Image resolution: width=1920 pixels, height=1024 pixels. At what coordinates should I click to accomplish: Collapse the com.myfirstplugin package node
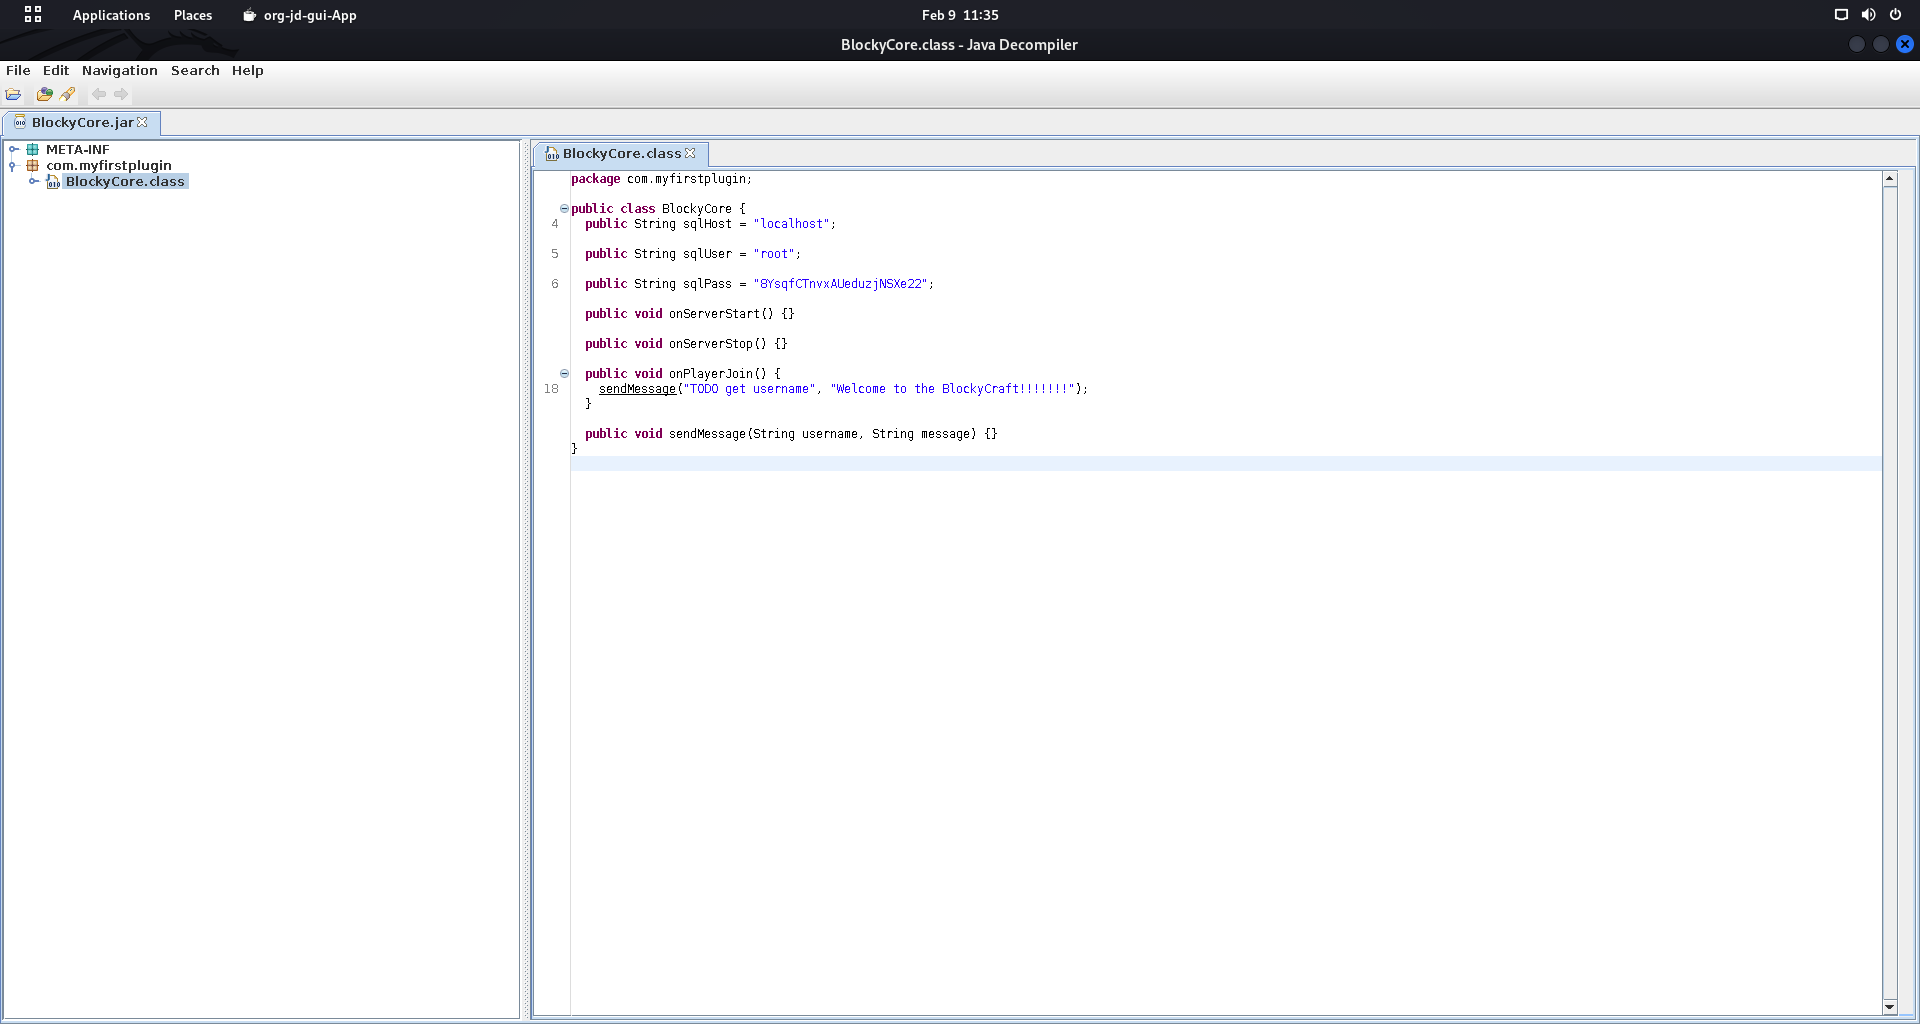click(13, 166)
